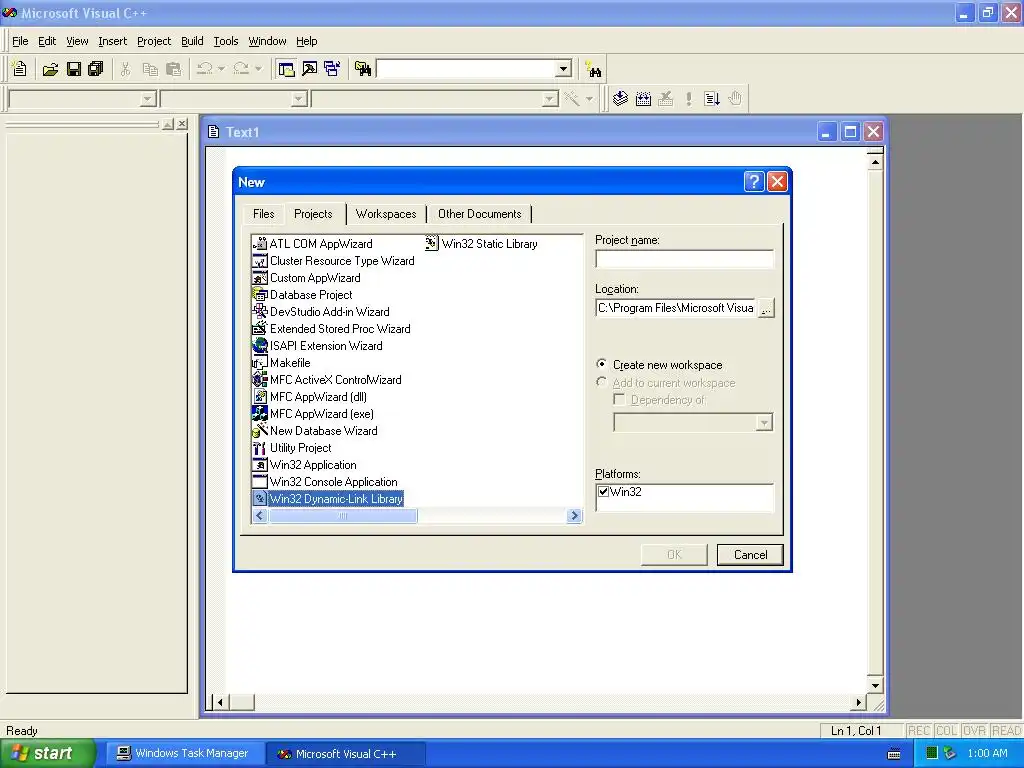Click the New dialog help question icon
1024x768 pixels.
(x=754, y=182)
